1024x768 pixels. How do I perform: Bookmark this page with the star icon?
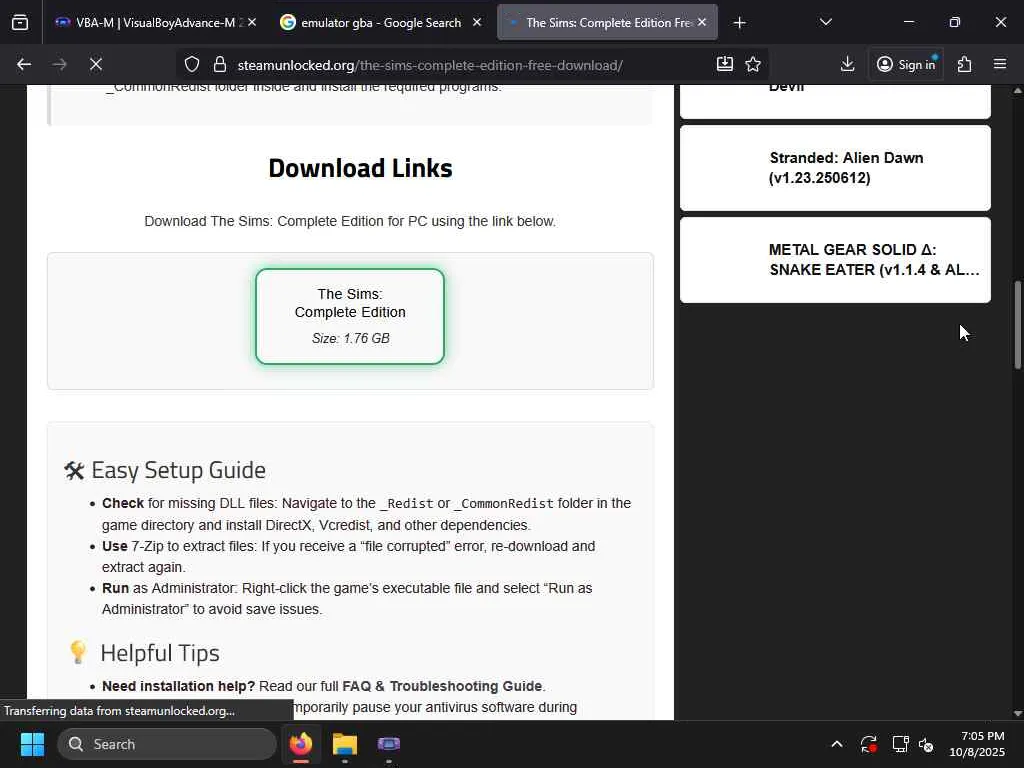tap(753, 64)
